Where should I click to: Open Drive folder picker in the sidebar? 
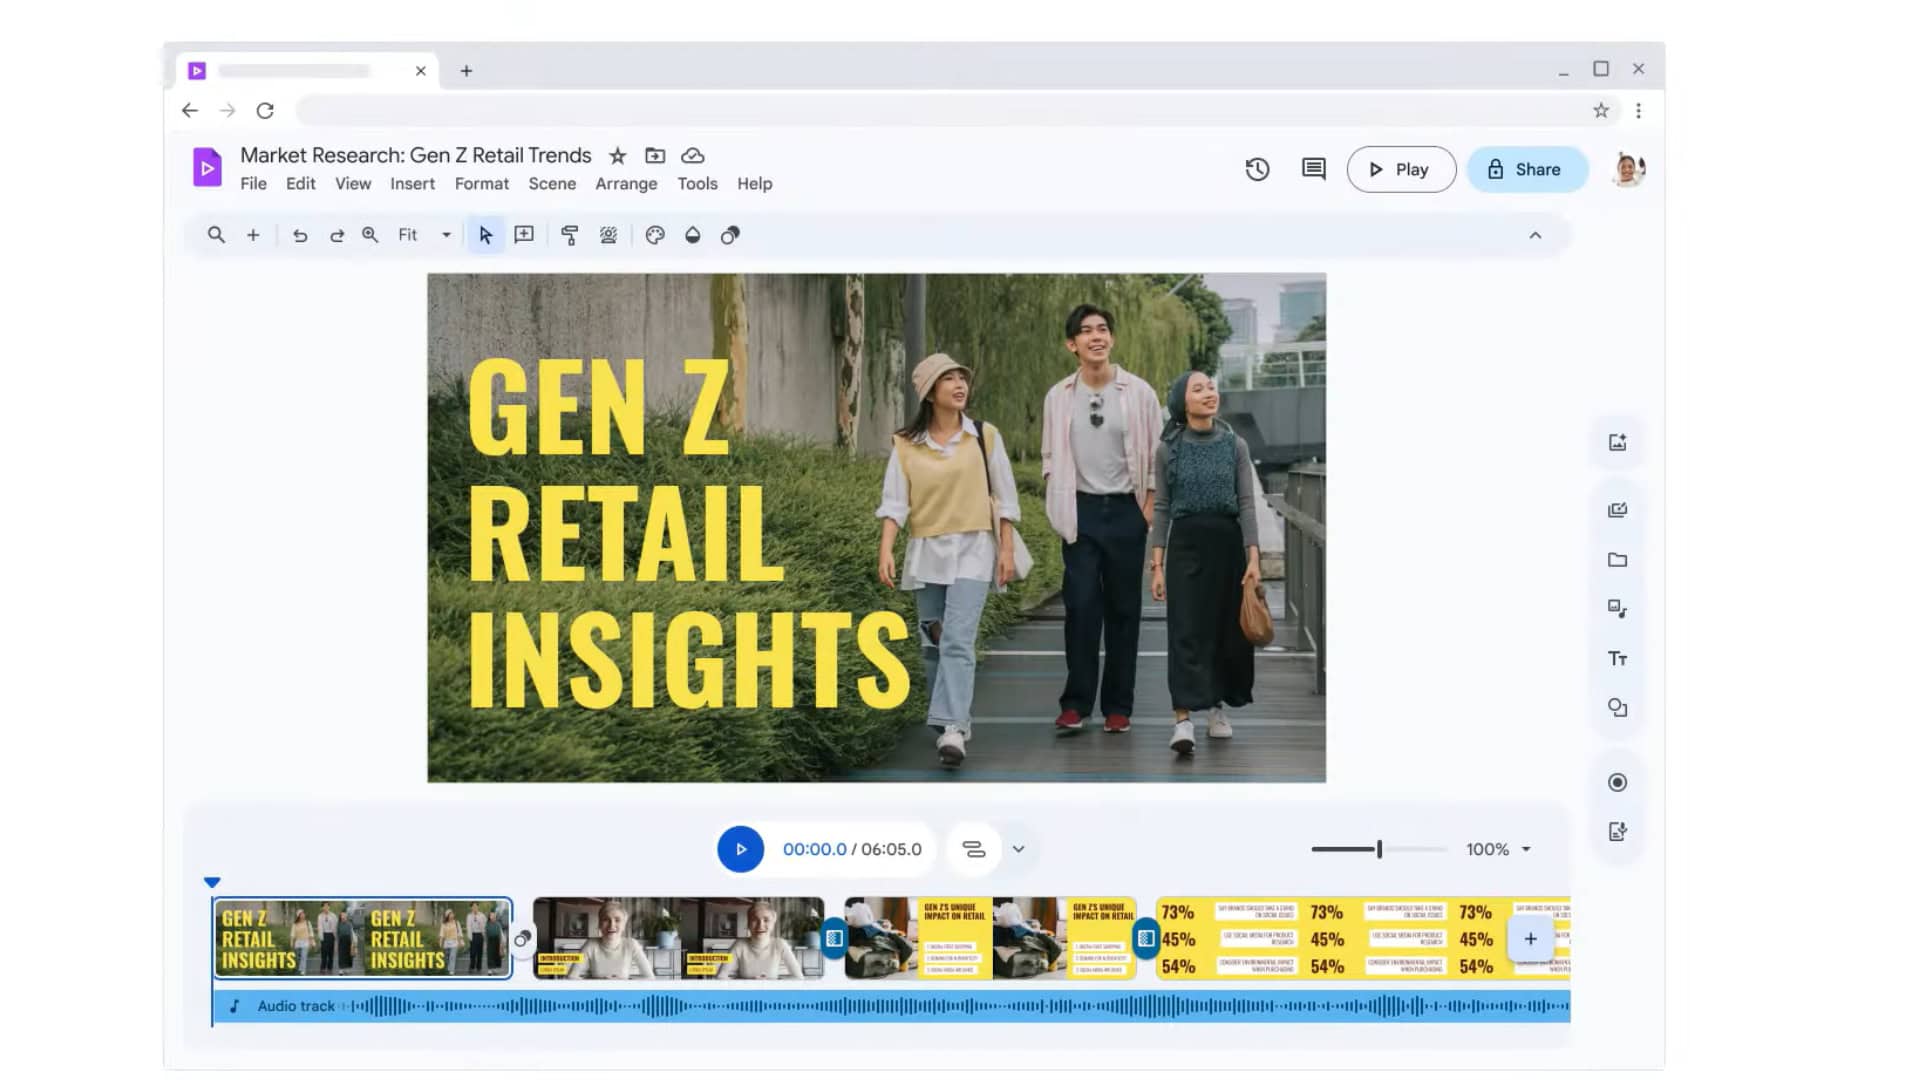(x=1617, y=560)
